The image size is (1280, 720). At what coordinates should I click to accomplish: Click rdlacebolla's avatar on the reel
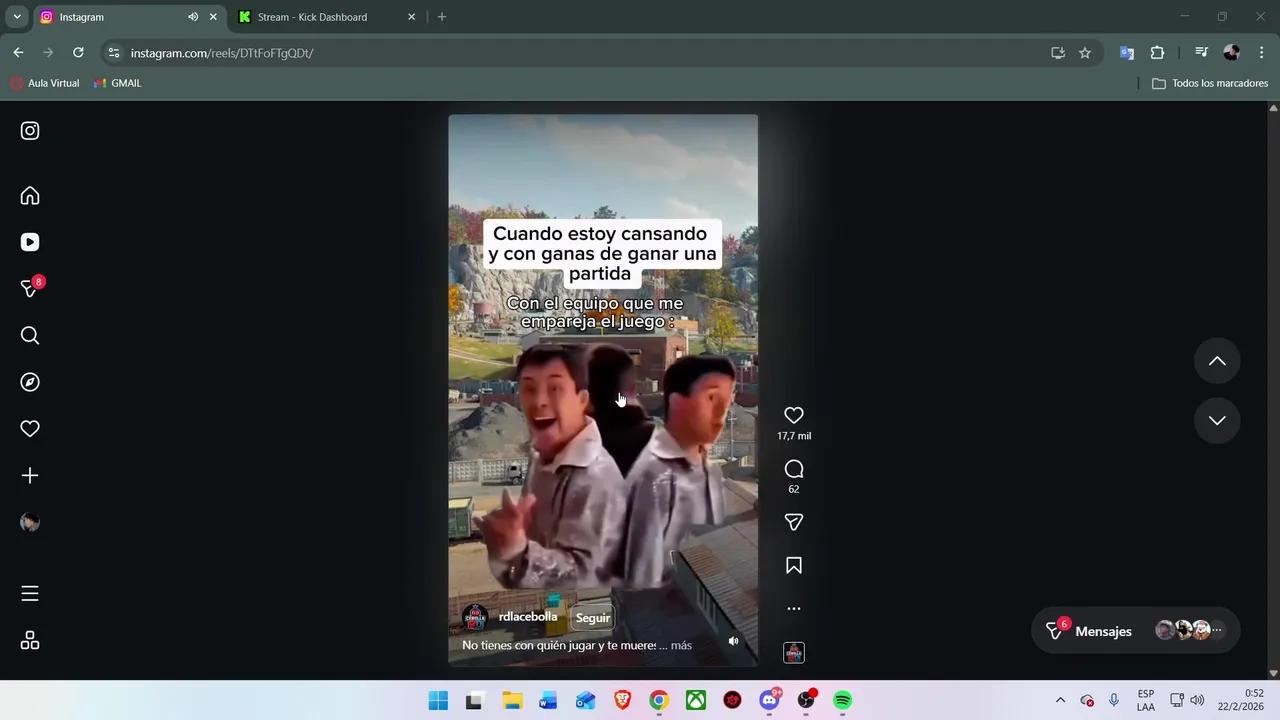(x=476, y=617)
